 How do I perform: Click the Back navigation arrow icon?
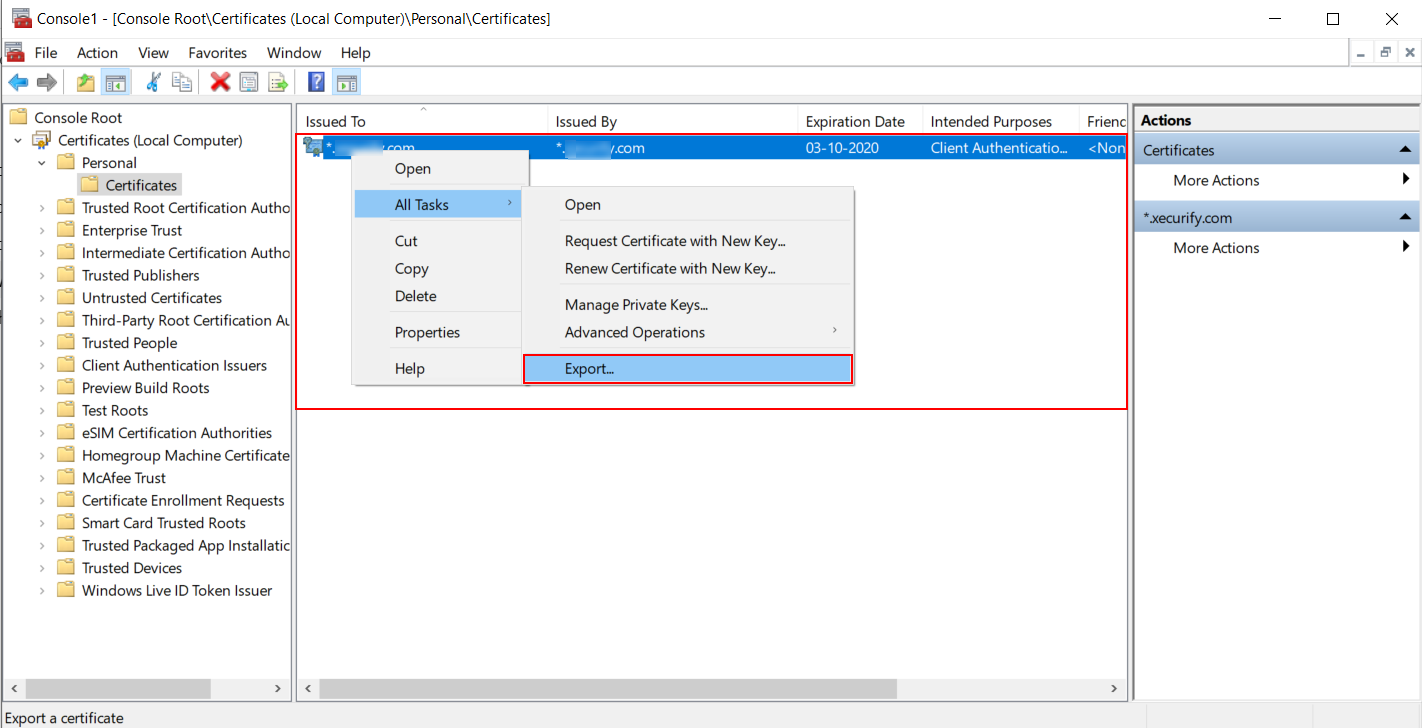pos(18,81)
